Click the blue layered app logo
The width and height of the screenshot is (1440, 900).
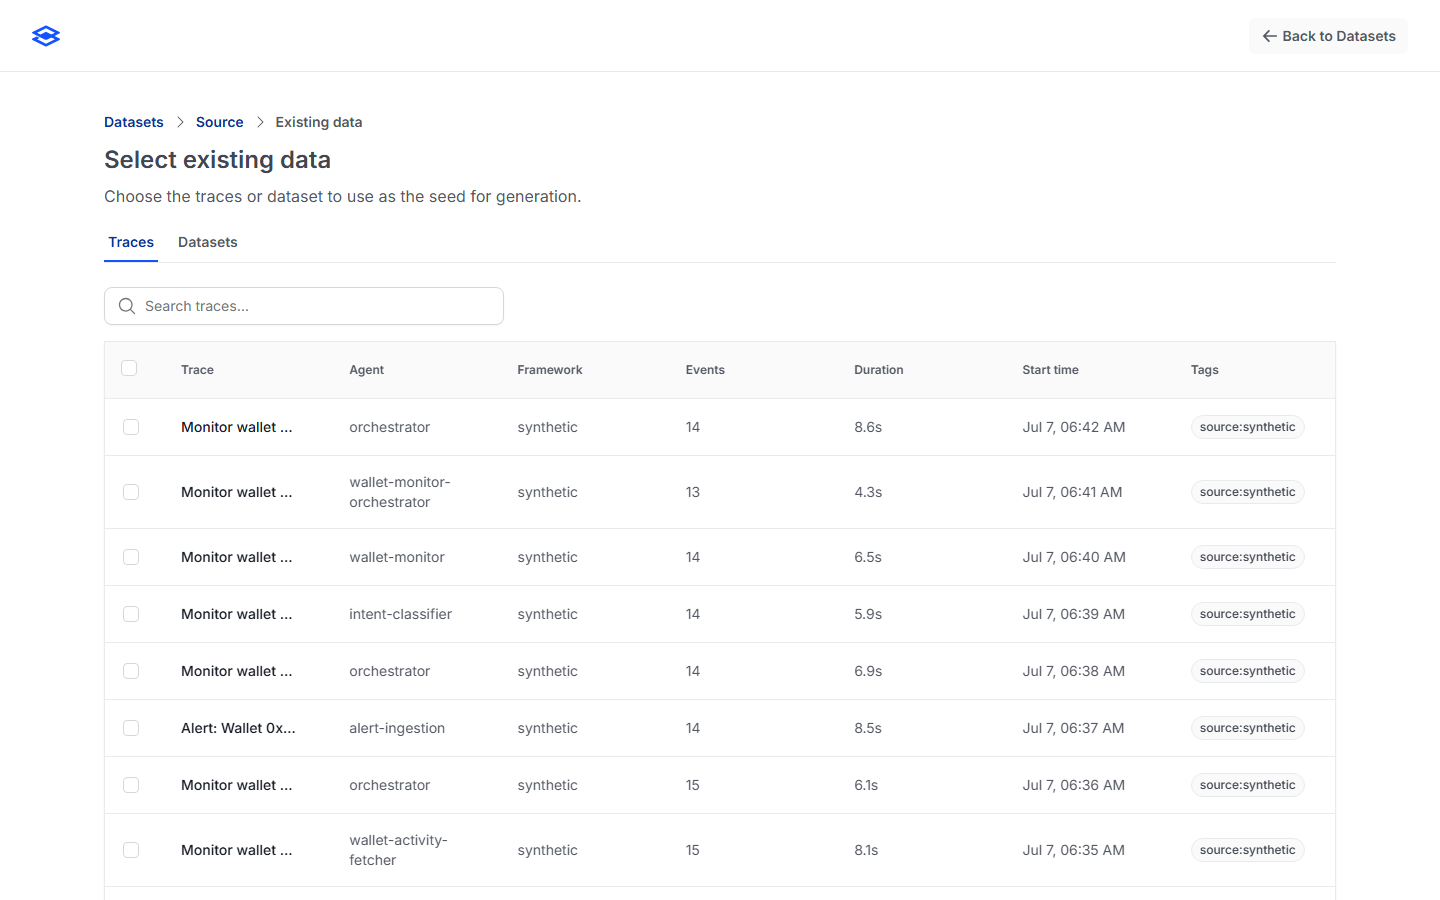(46, 36)
